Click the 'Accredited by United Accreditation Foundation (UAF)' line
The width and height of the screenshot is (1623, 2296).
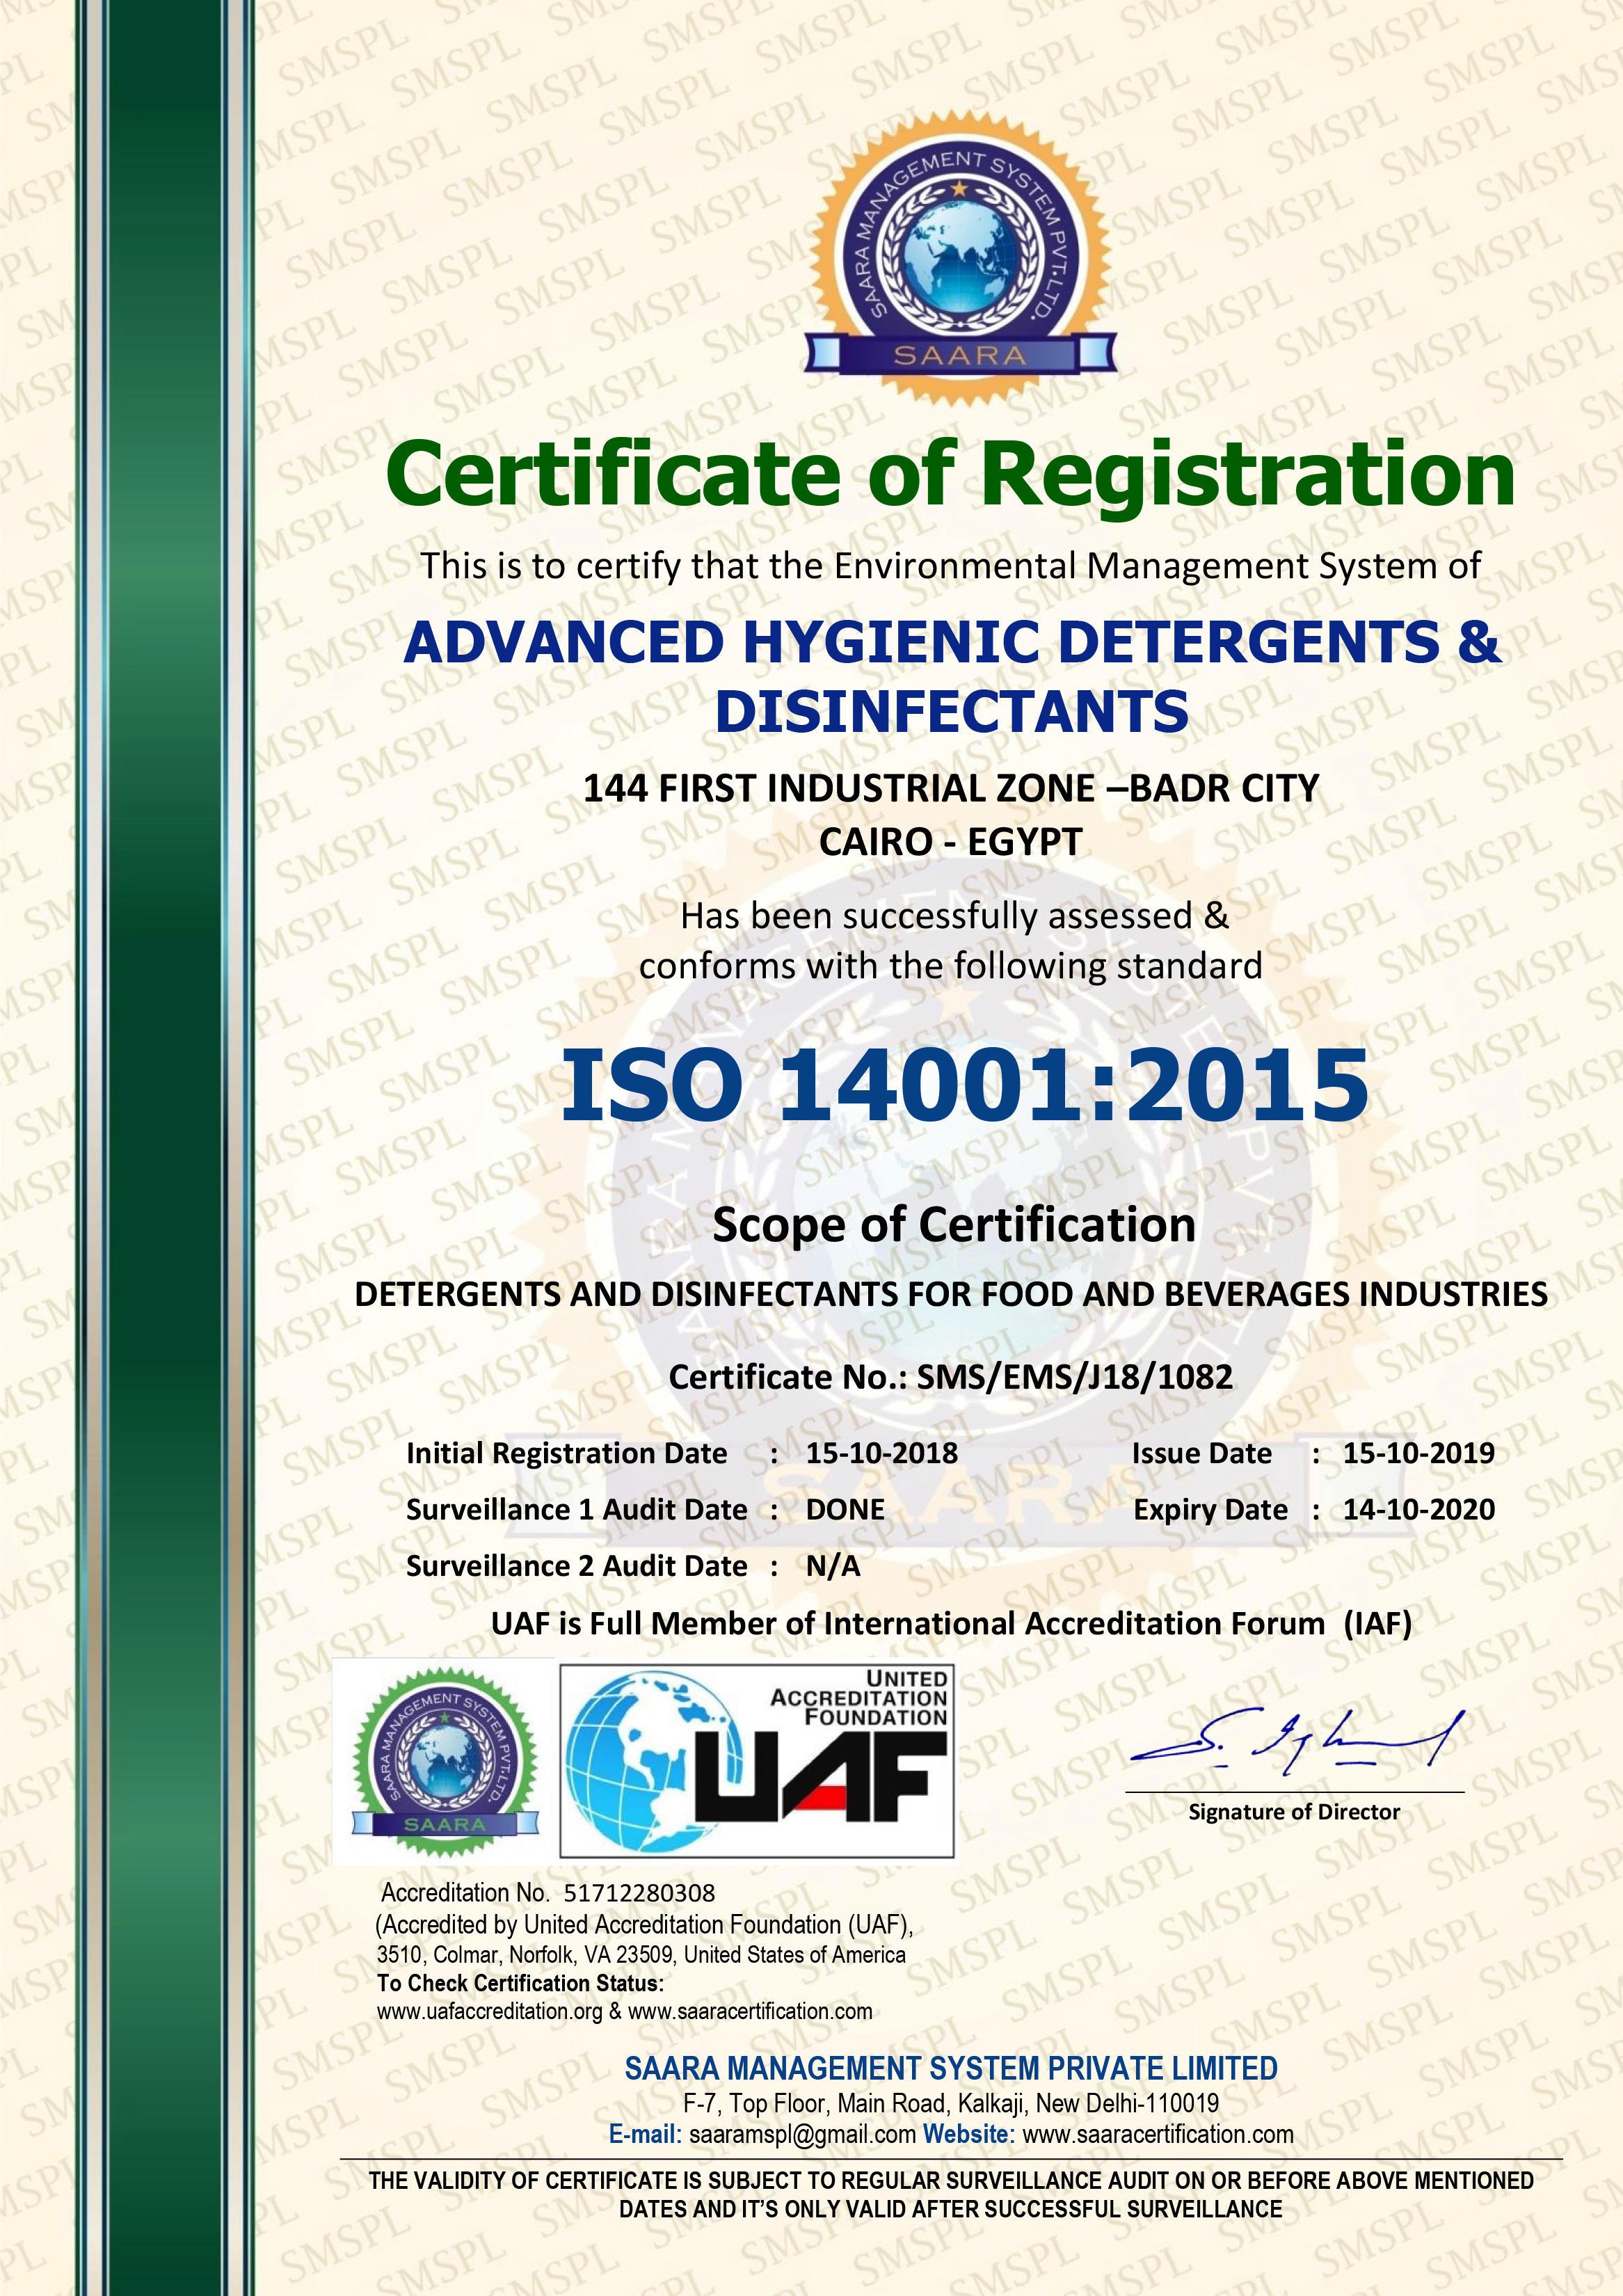[644, 1925]
